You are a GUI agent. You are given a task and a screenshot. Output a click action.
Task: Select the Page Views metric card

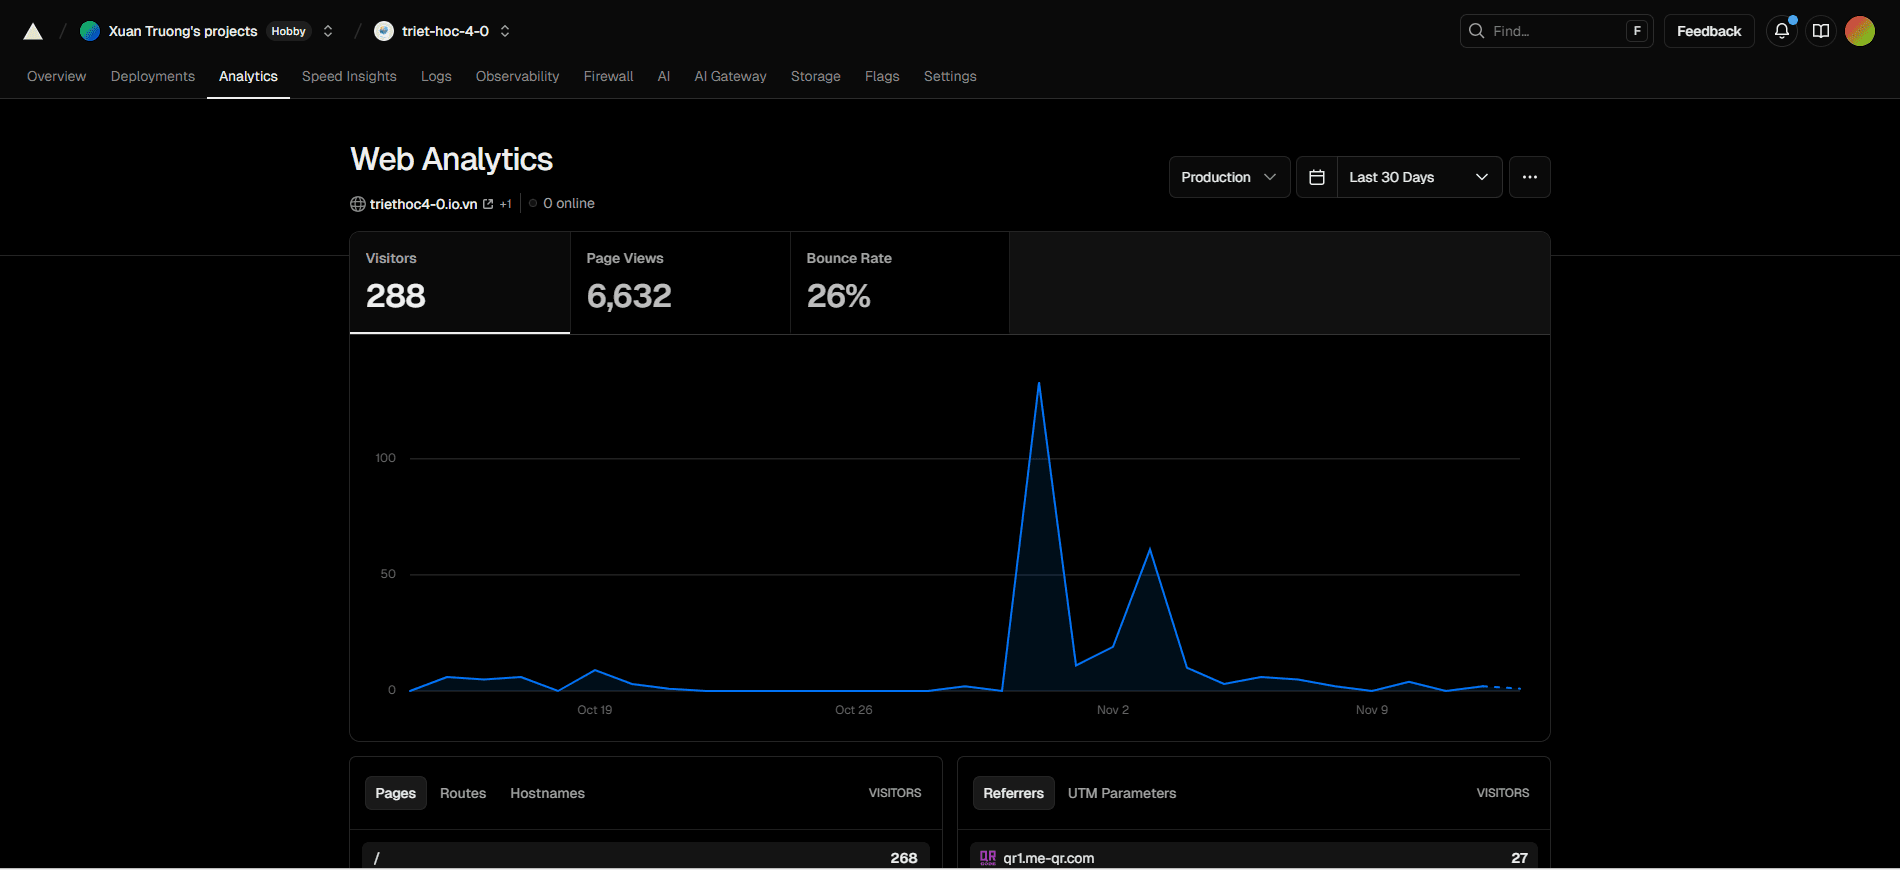(x=679, y=283)
